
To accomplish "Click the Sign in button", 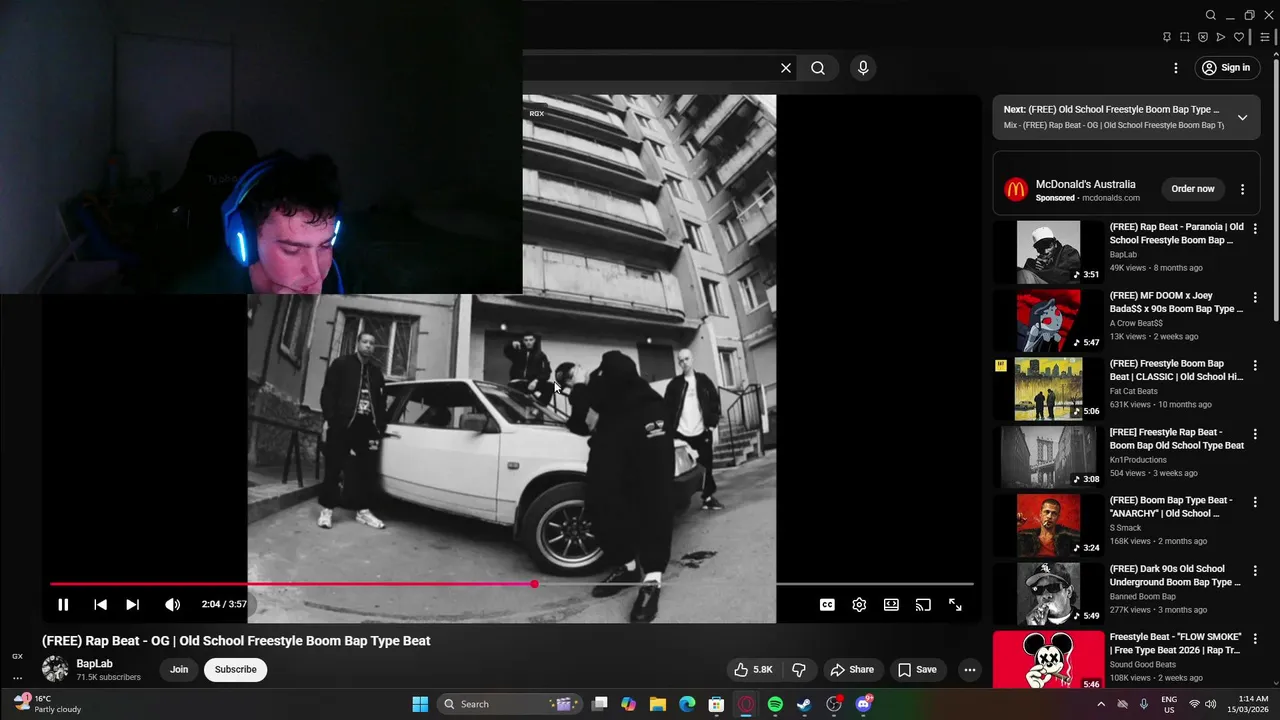I will point(1226,68).
